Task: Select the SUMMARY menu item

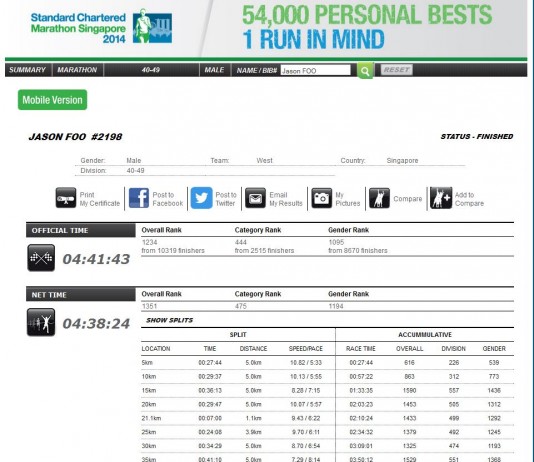Action: click(28, 70)
